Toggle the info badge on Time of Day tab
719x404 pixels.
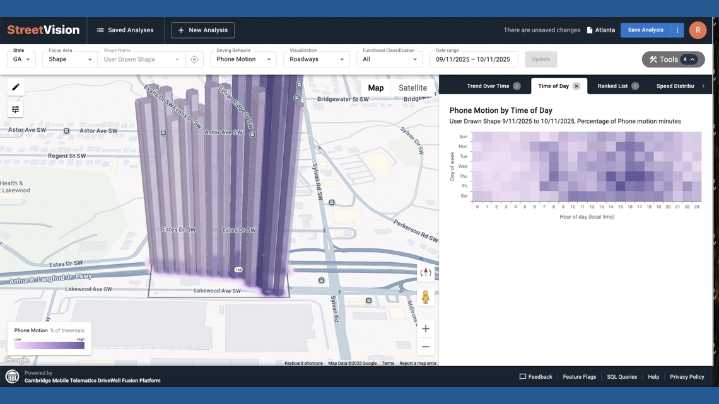tap(577, 86)
